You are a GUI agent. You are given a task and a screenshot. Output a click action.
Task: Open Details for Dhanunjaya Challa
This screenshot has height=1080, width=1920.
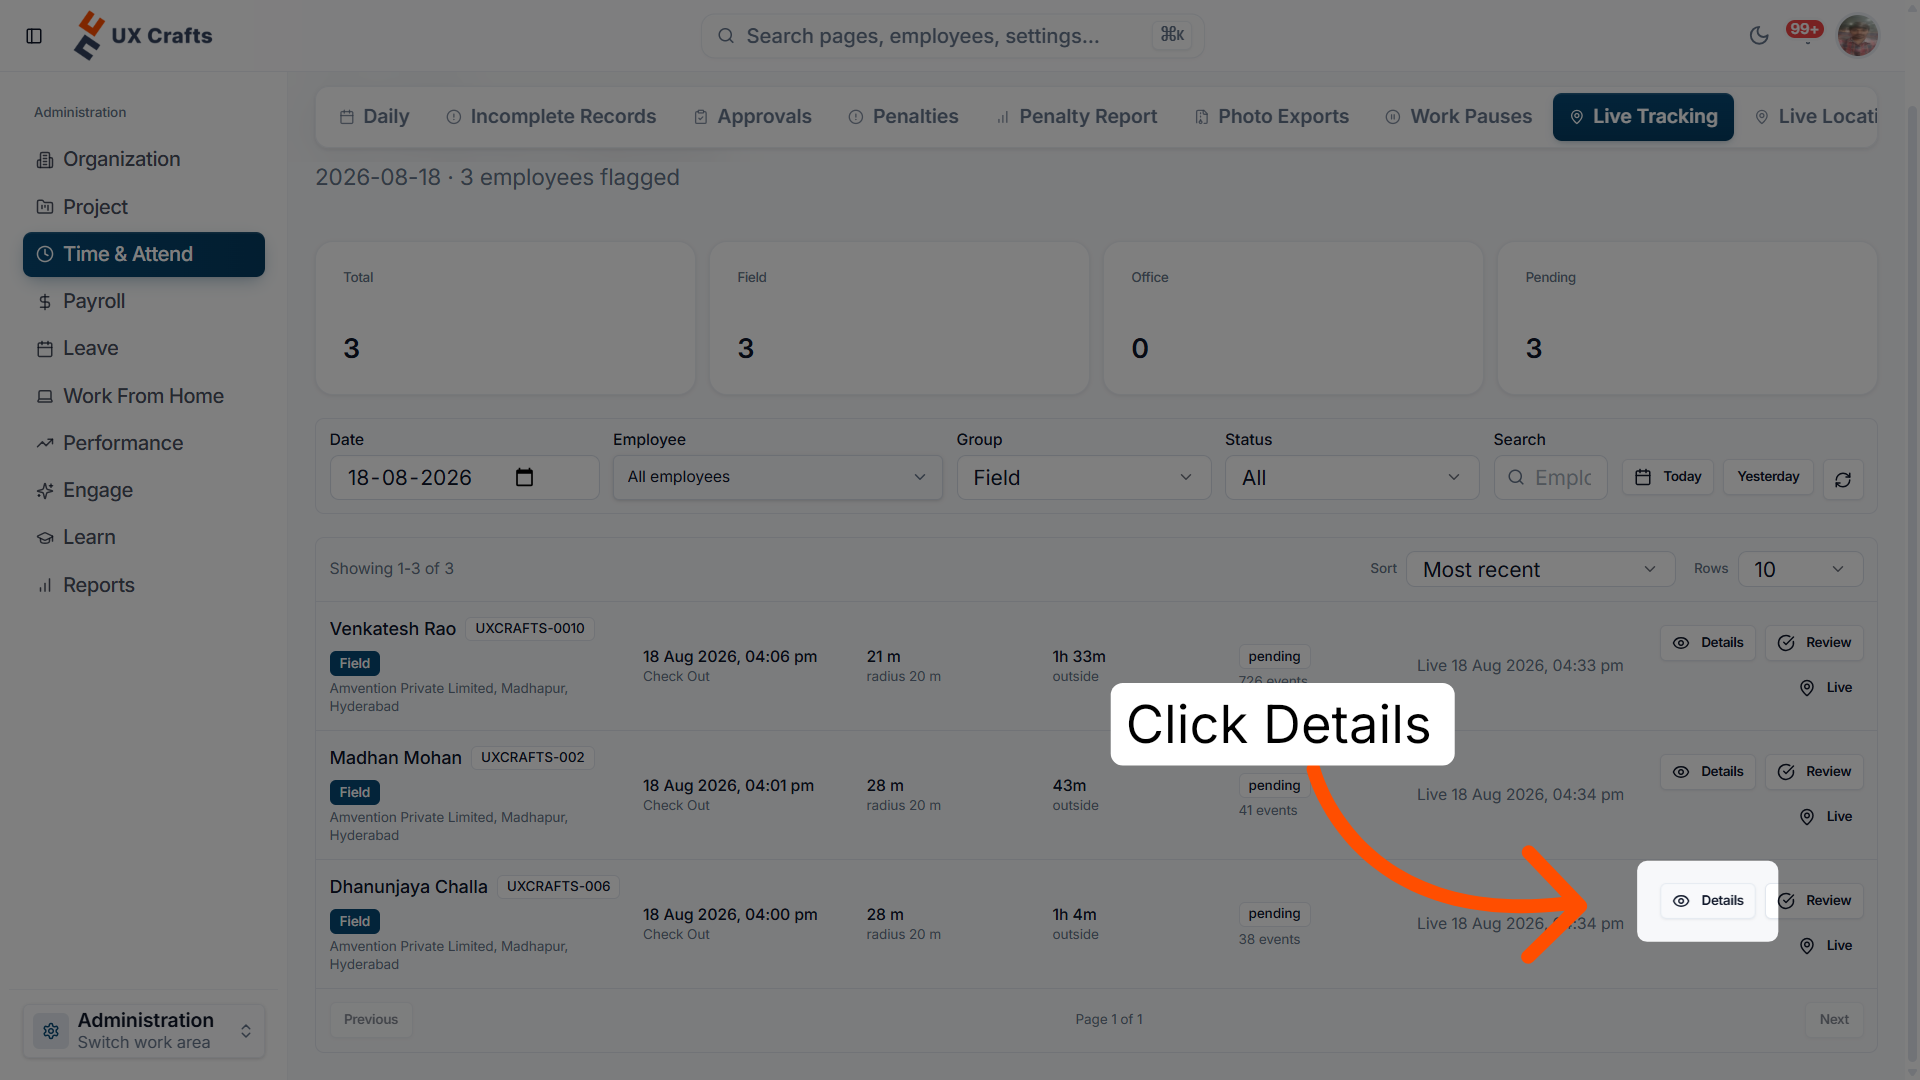[x=1708, y=901]
